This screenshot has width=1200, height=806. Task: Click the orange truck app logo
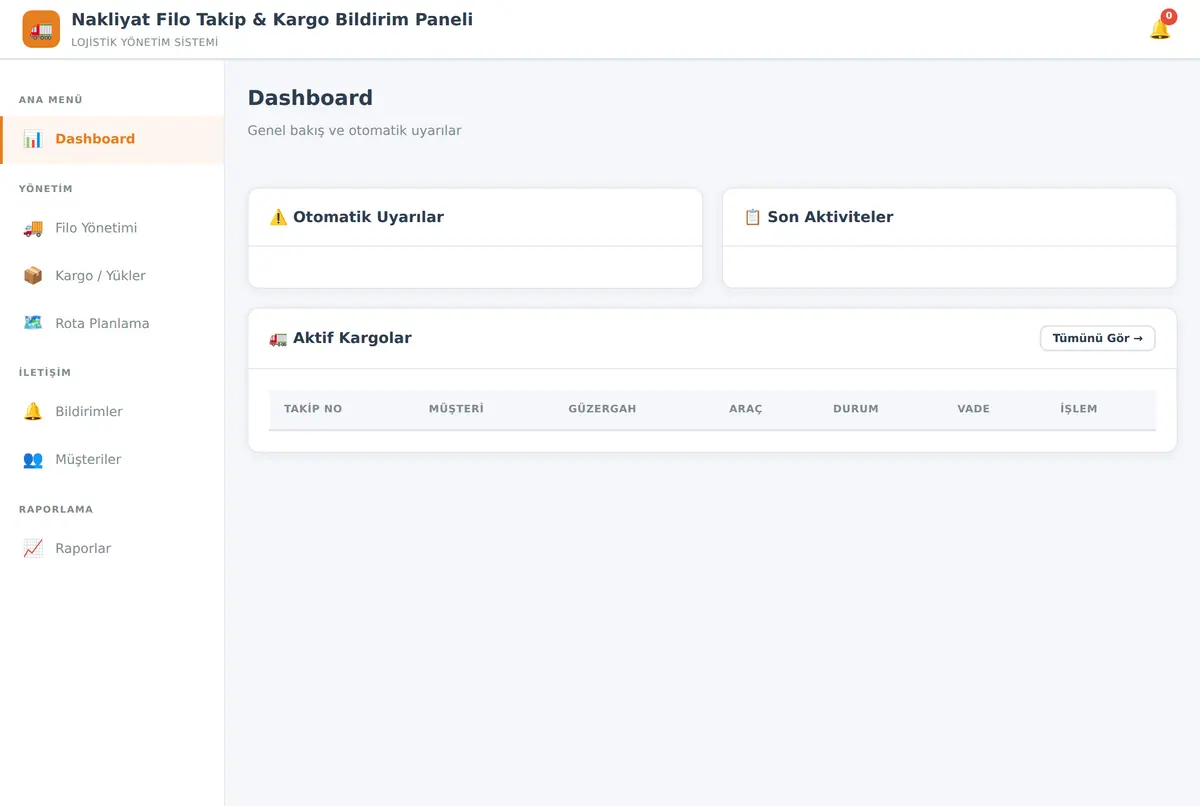pos(41,29)
